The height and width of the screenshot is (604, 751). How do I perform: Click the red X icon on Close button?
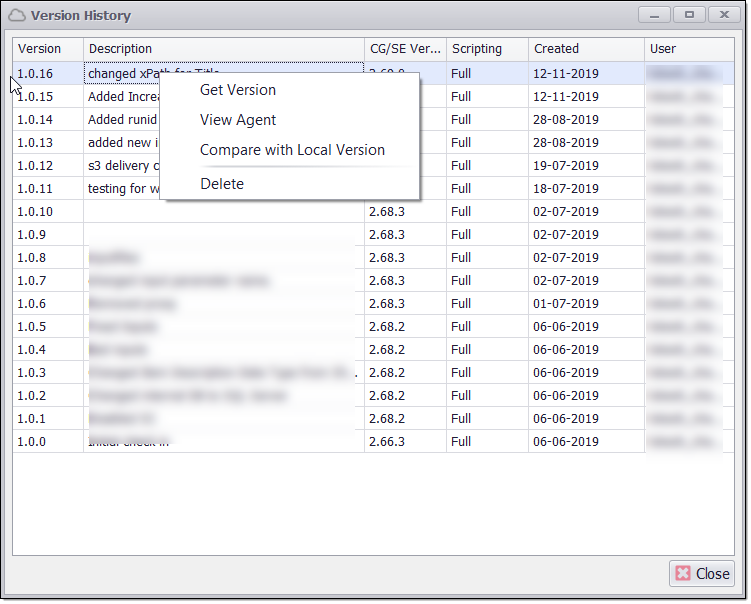(683, 574)
